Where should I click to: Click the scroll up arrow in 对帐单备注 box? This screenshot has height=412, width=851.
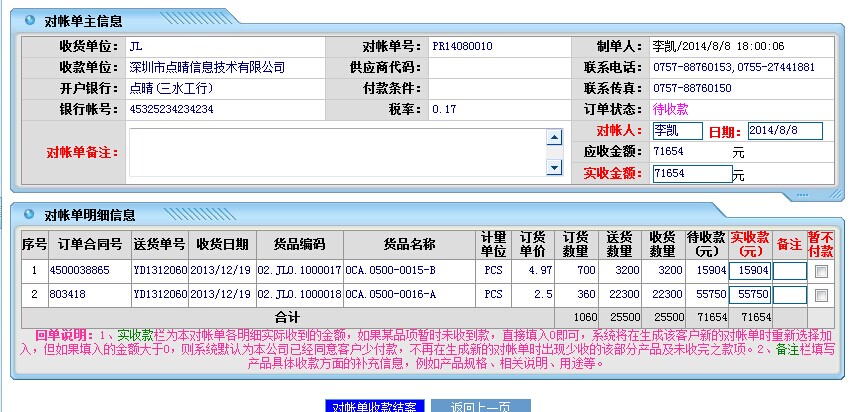pos(554,138)
